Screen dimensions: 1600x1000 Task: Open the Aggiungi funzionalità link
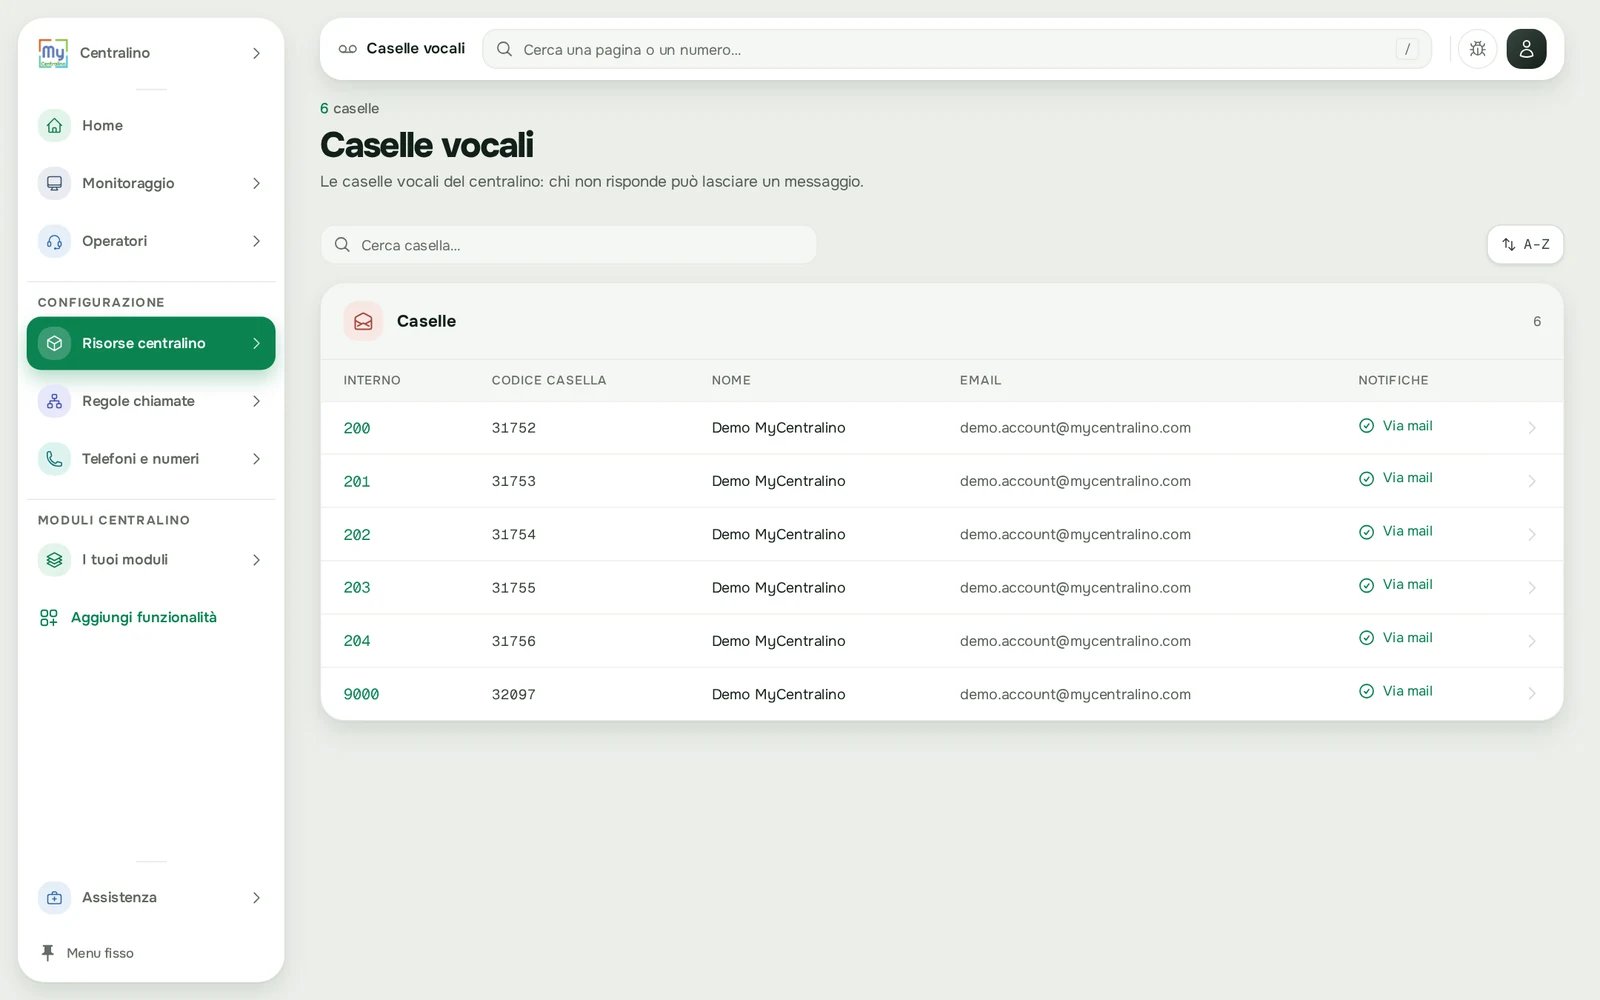pyautogui.click(x=144, y=618)
